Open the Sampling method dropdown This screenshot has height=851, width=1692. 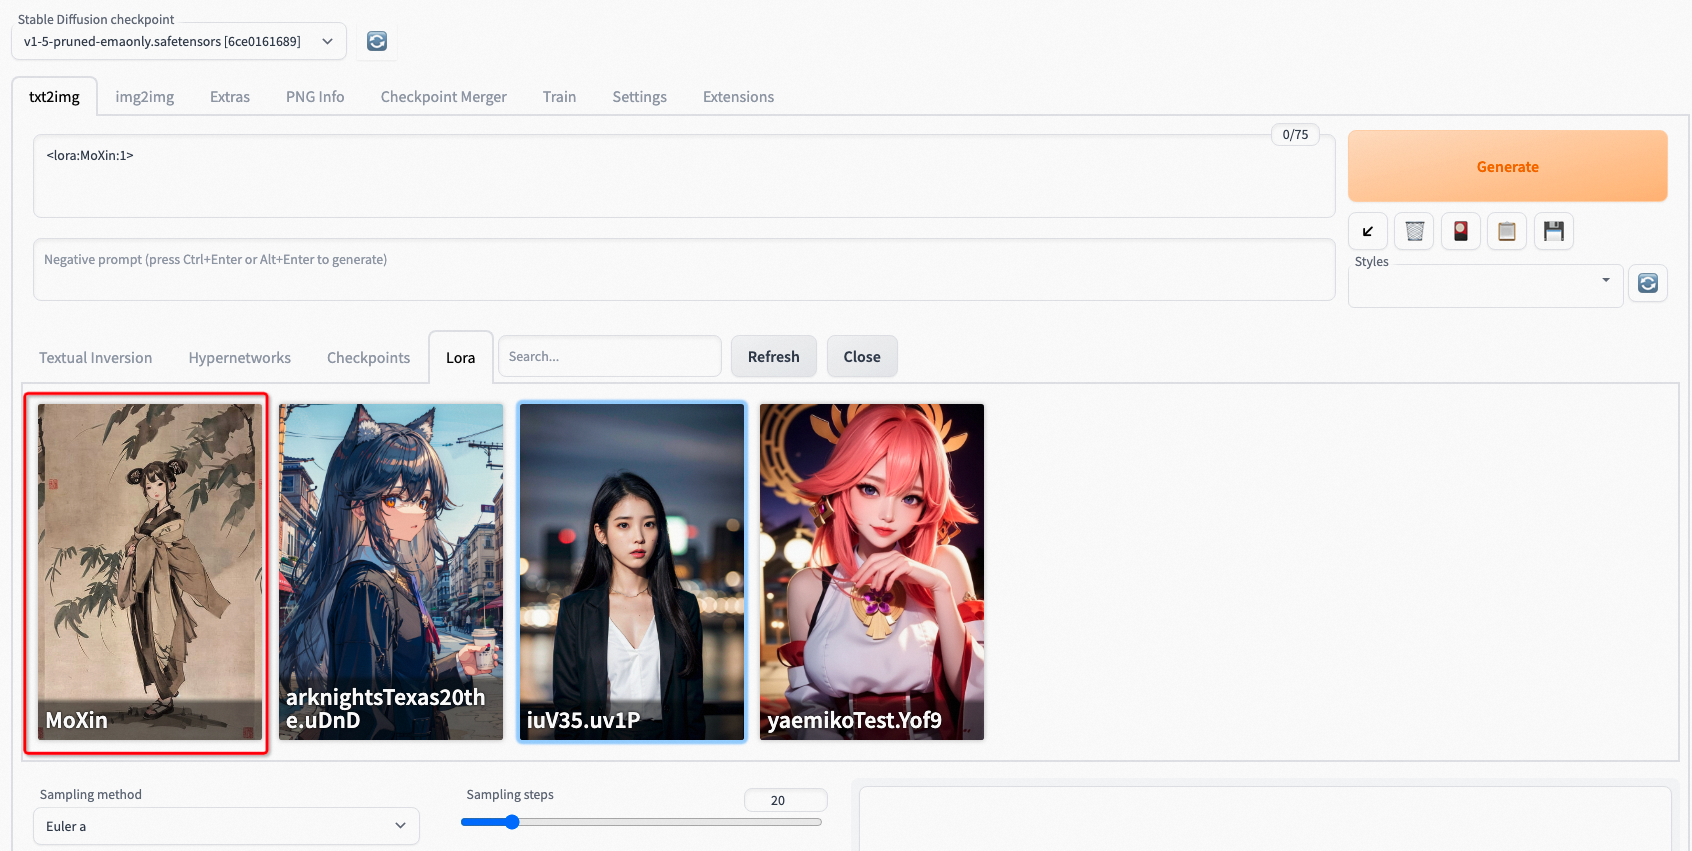coord(226,826)
